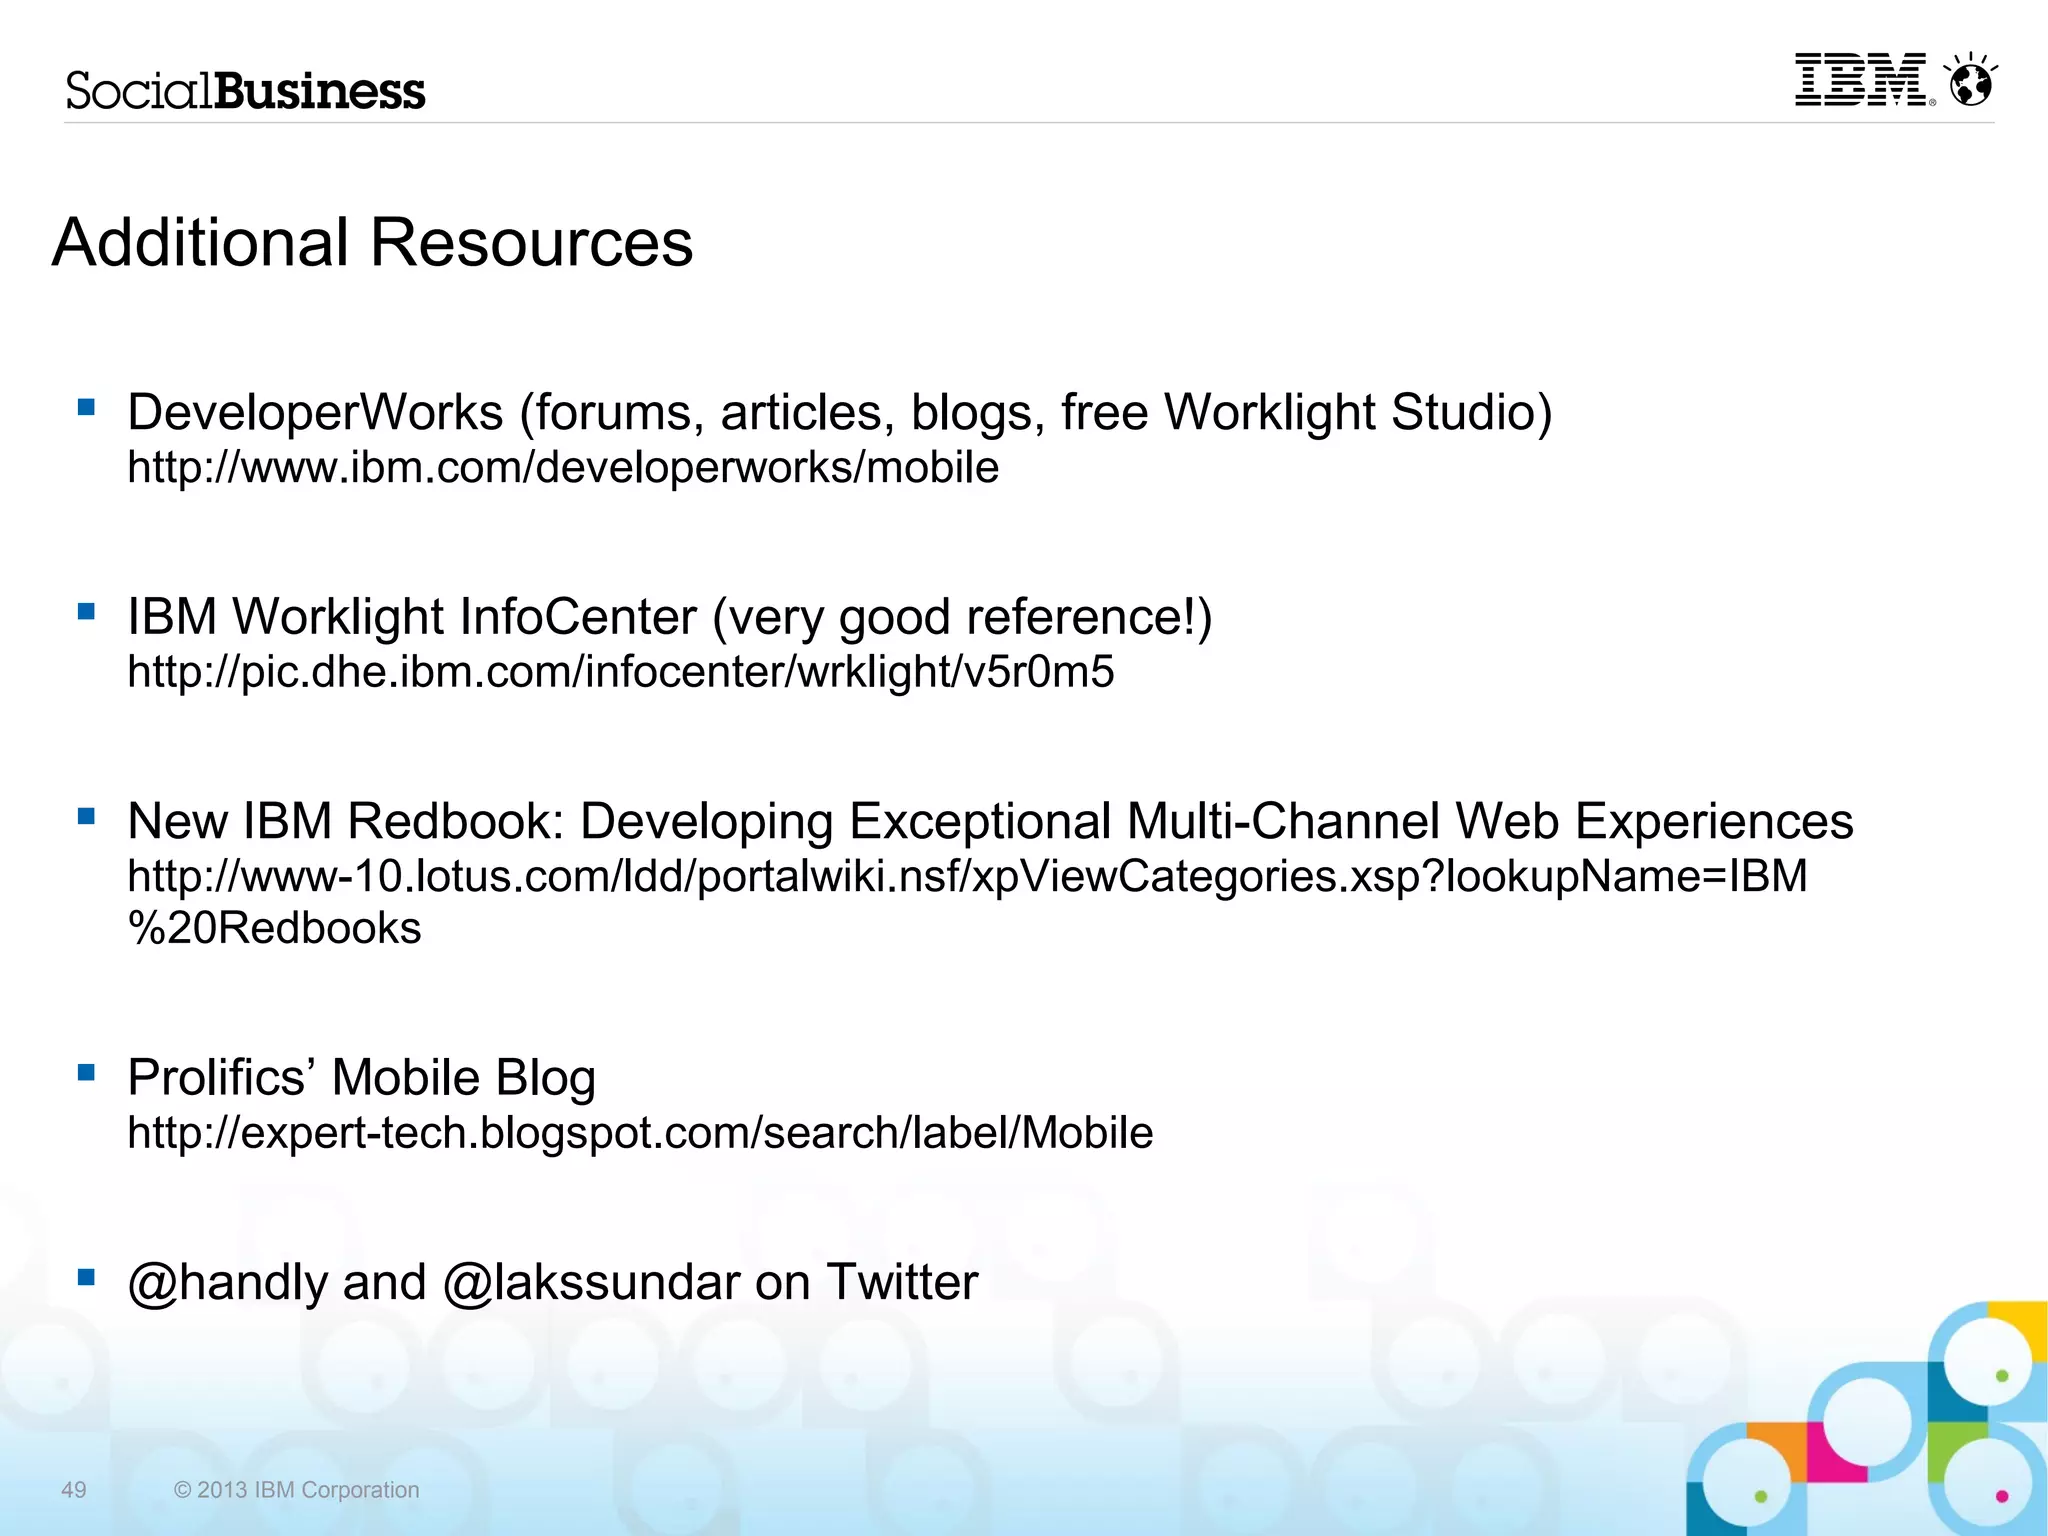Open the developerworks/mobile URL
Screen dimensions: 2048x1536
coord(563,468)
